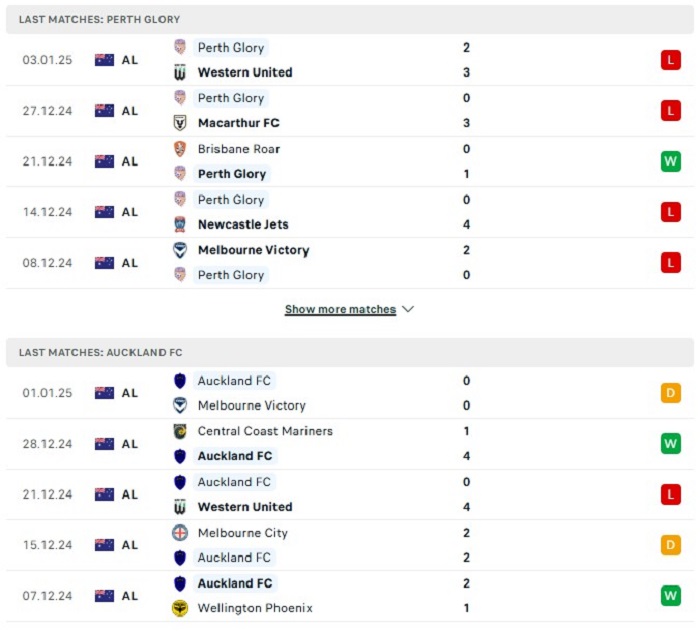700x631 pixels.
Task: Open the 01.01.25 Auckland FC match row
Action: coord(350,393)
